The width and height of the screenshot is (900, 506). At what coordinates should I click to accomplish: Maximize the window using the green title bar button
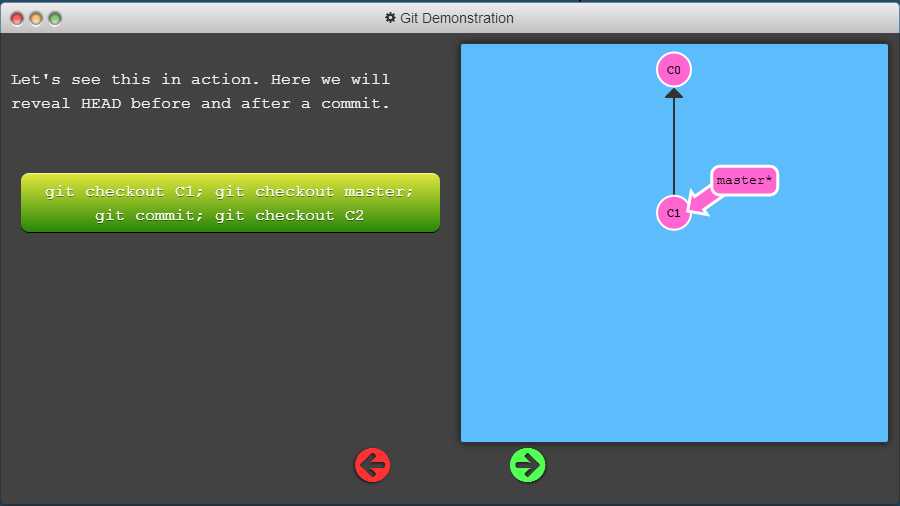coord(55,19)
